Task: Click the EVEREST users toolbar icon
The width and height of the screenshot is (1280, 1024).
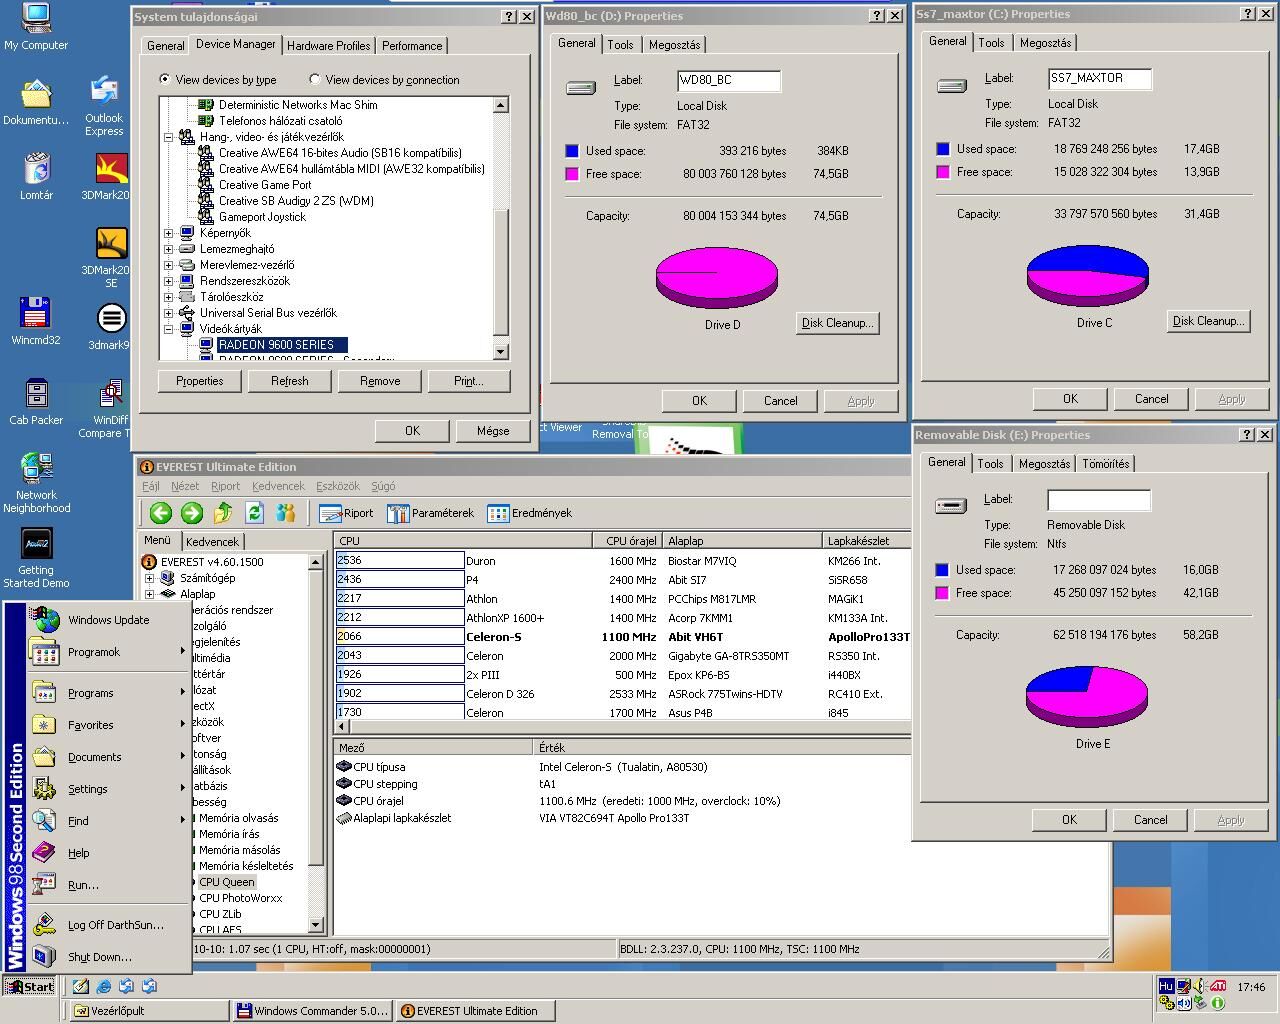Action: click(x=285, y=513)
